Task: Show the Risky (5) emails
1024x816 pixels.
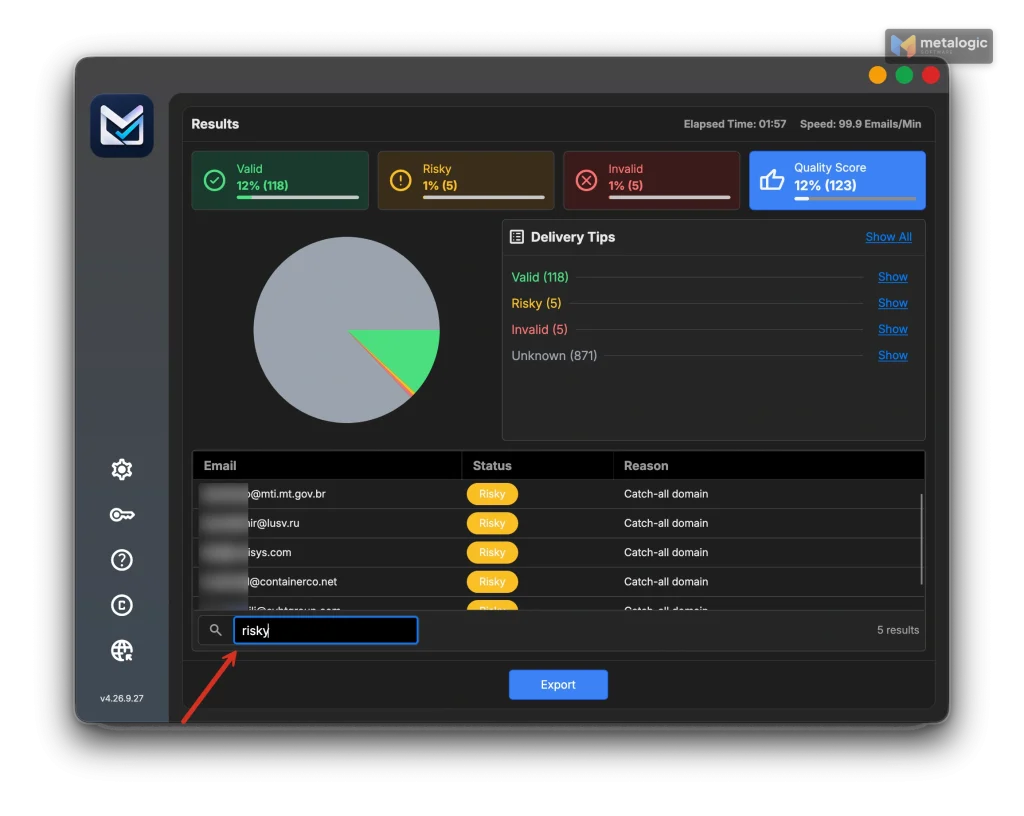Action: coord(893,303)
